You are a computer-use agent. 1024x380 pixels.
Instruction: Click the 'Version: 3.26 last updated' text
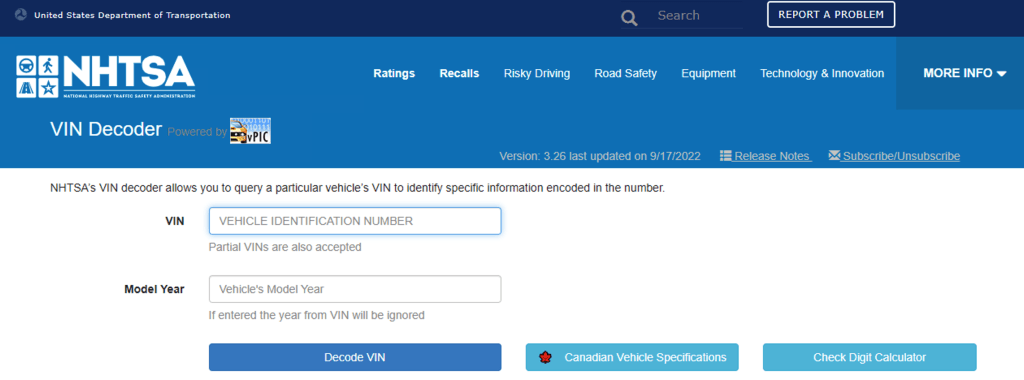600,157
